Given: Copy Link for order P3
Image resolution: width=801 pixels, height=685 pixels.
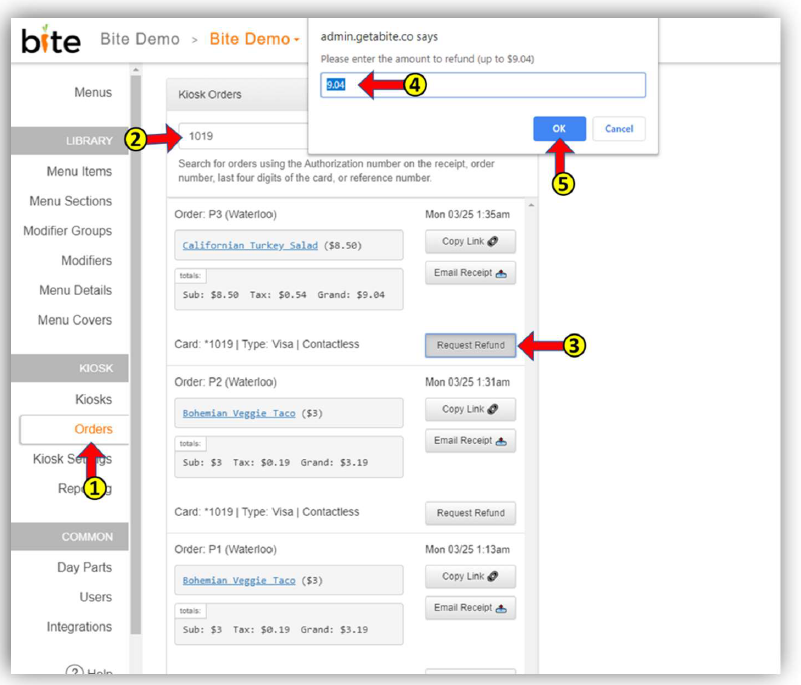Looking at the screenshot, I should pyautogui.click(x=470, y=241).
